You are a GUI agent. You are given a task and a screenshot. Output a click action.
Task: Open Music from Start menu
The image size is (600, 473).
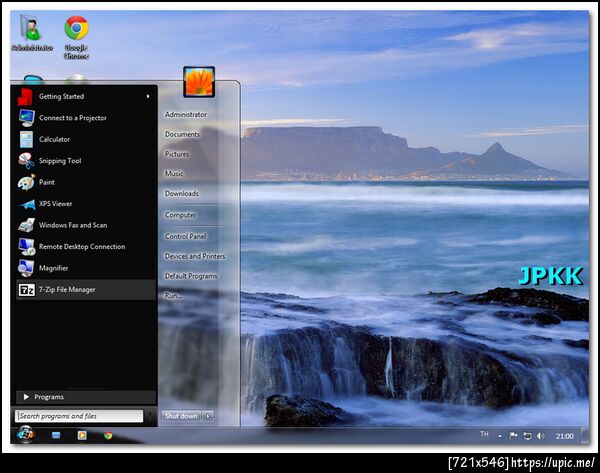click(174, 174)
